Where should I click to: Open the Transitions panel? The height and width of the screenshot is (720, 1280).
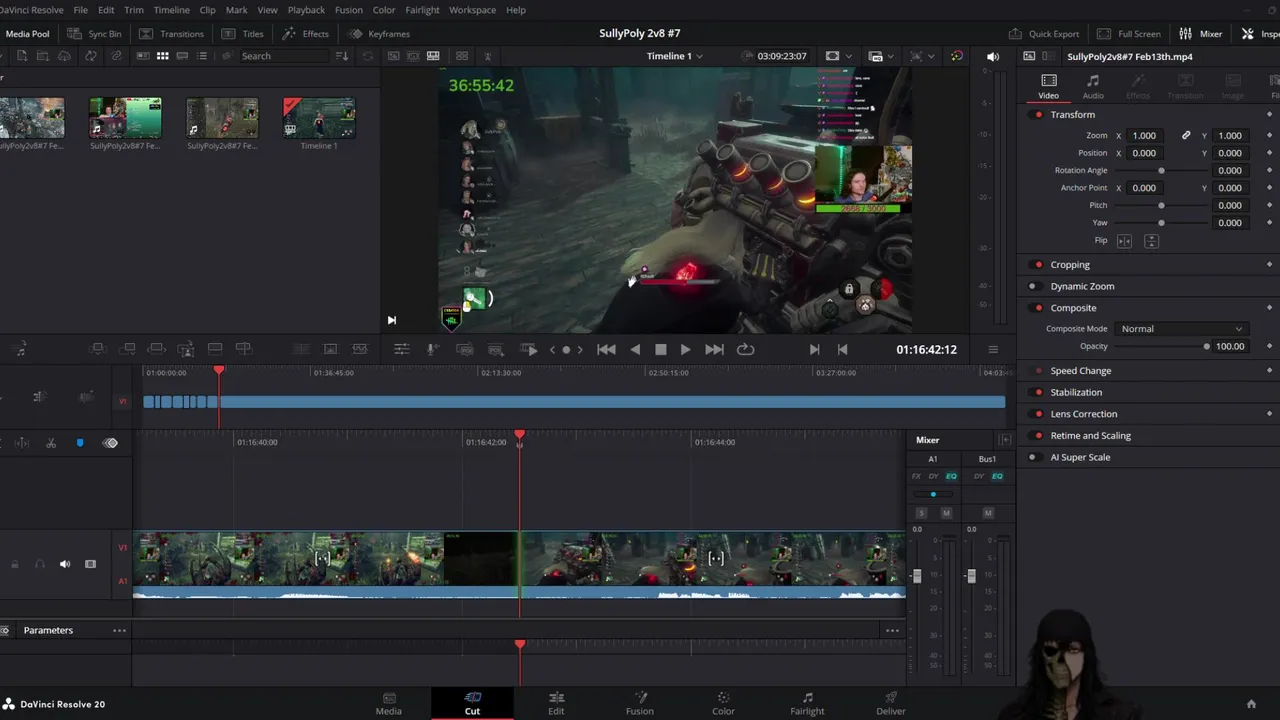pos(171,34)
